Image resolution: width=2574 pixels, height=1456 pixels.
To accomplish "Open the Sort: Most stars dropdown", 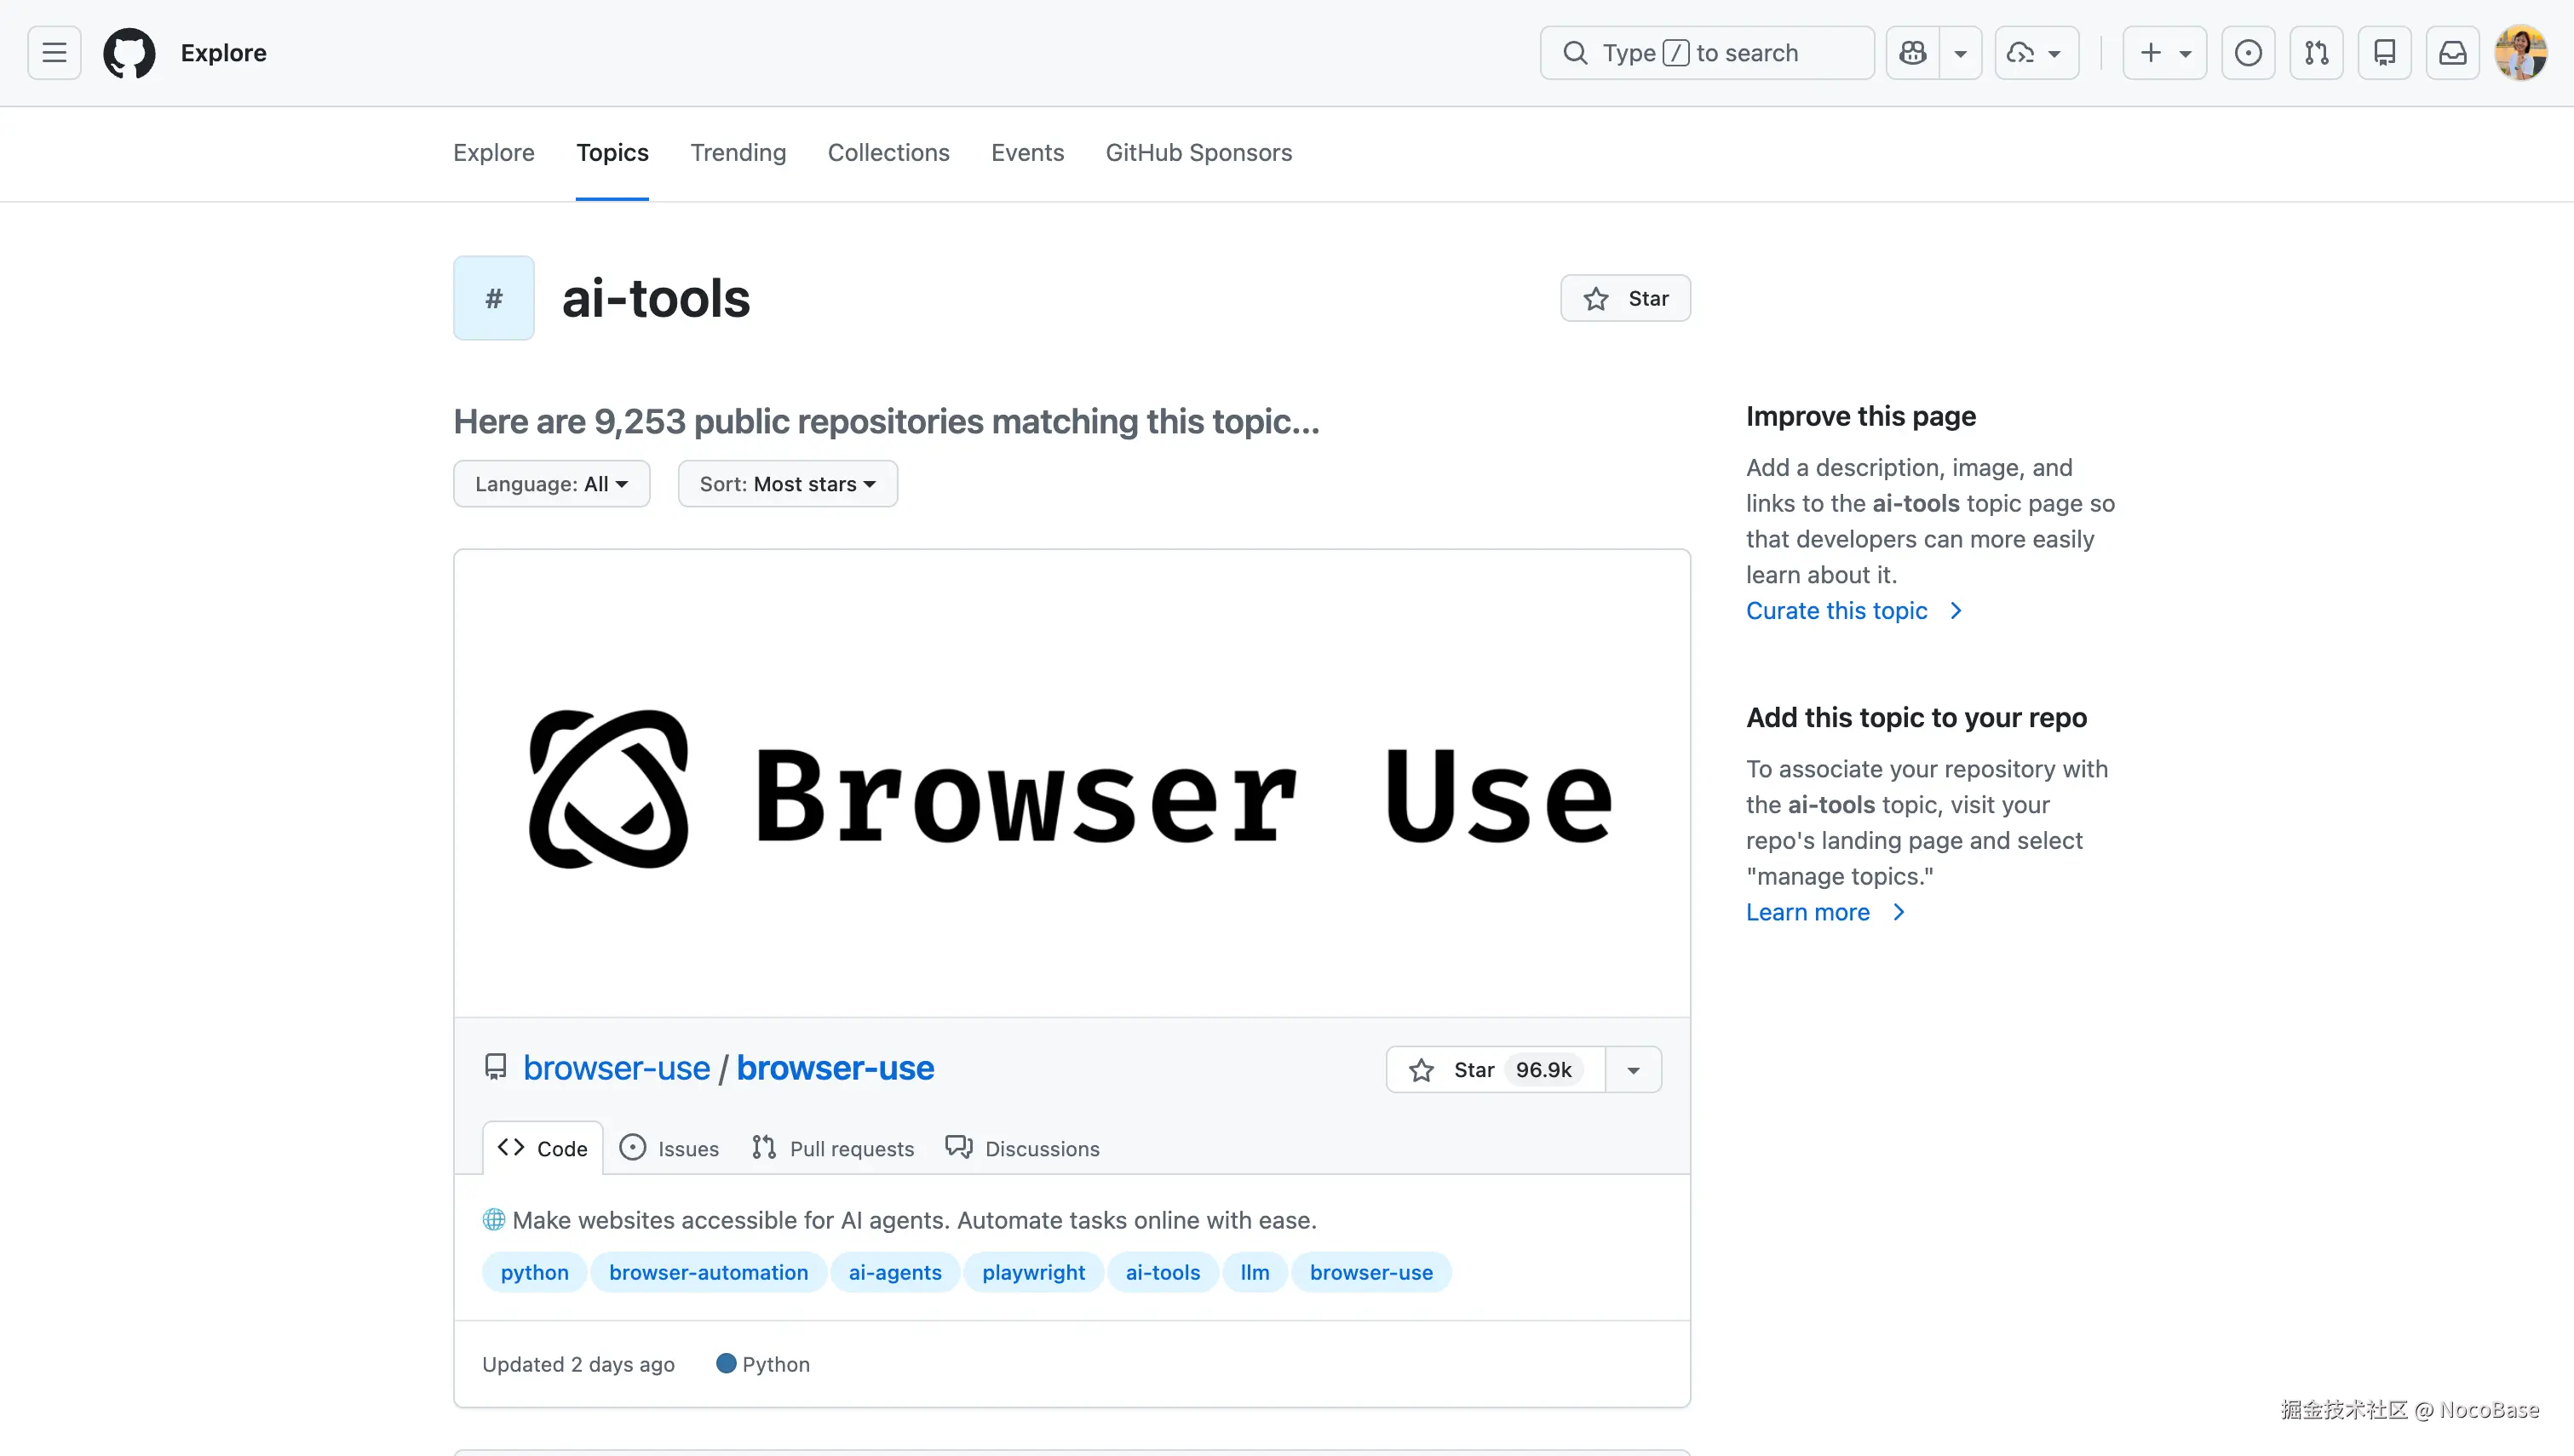I will pyautogui.click(x=787, y=484).
